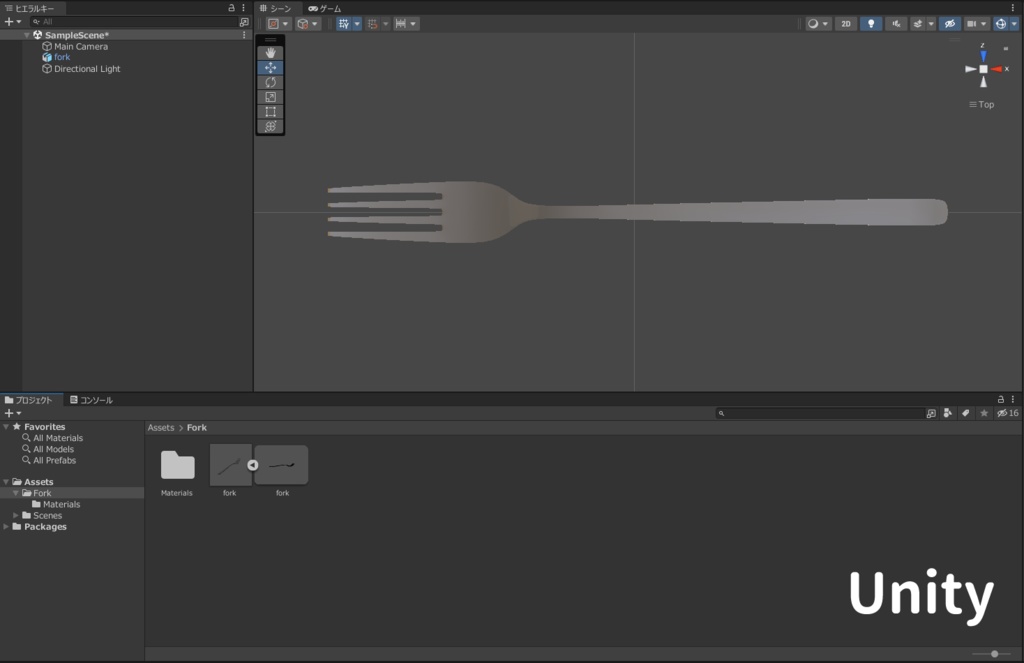Open snap increment settings dropdown arrow
The width and height of the screenshot is (1024, 663).
413,24
